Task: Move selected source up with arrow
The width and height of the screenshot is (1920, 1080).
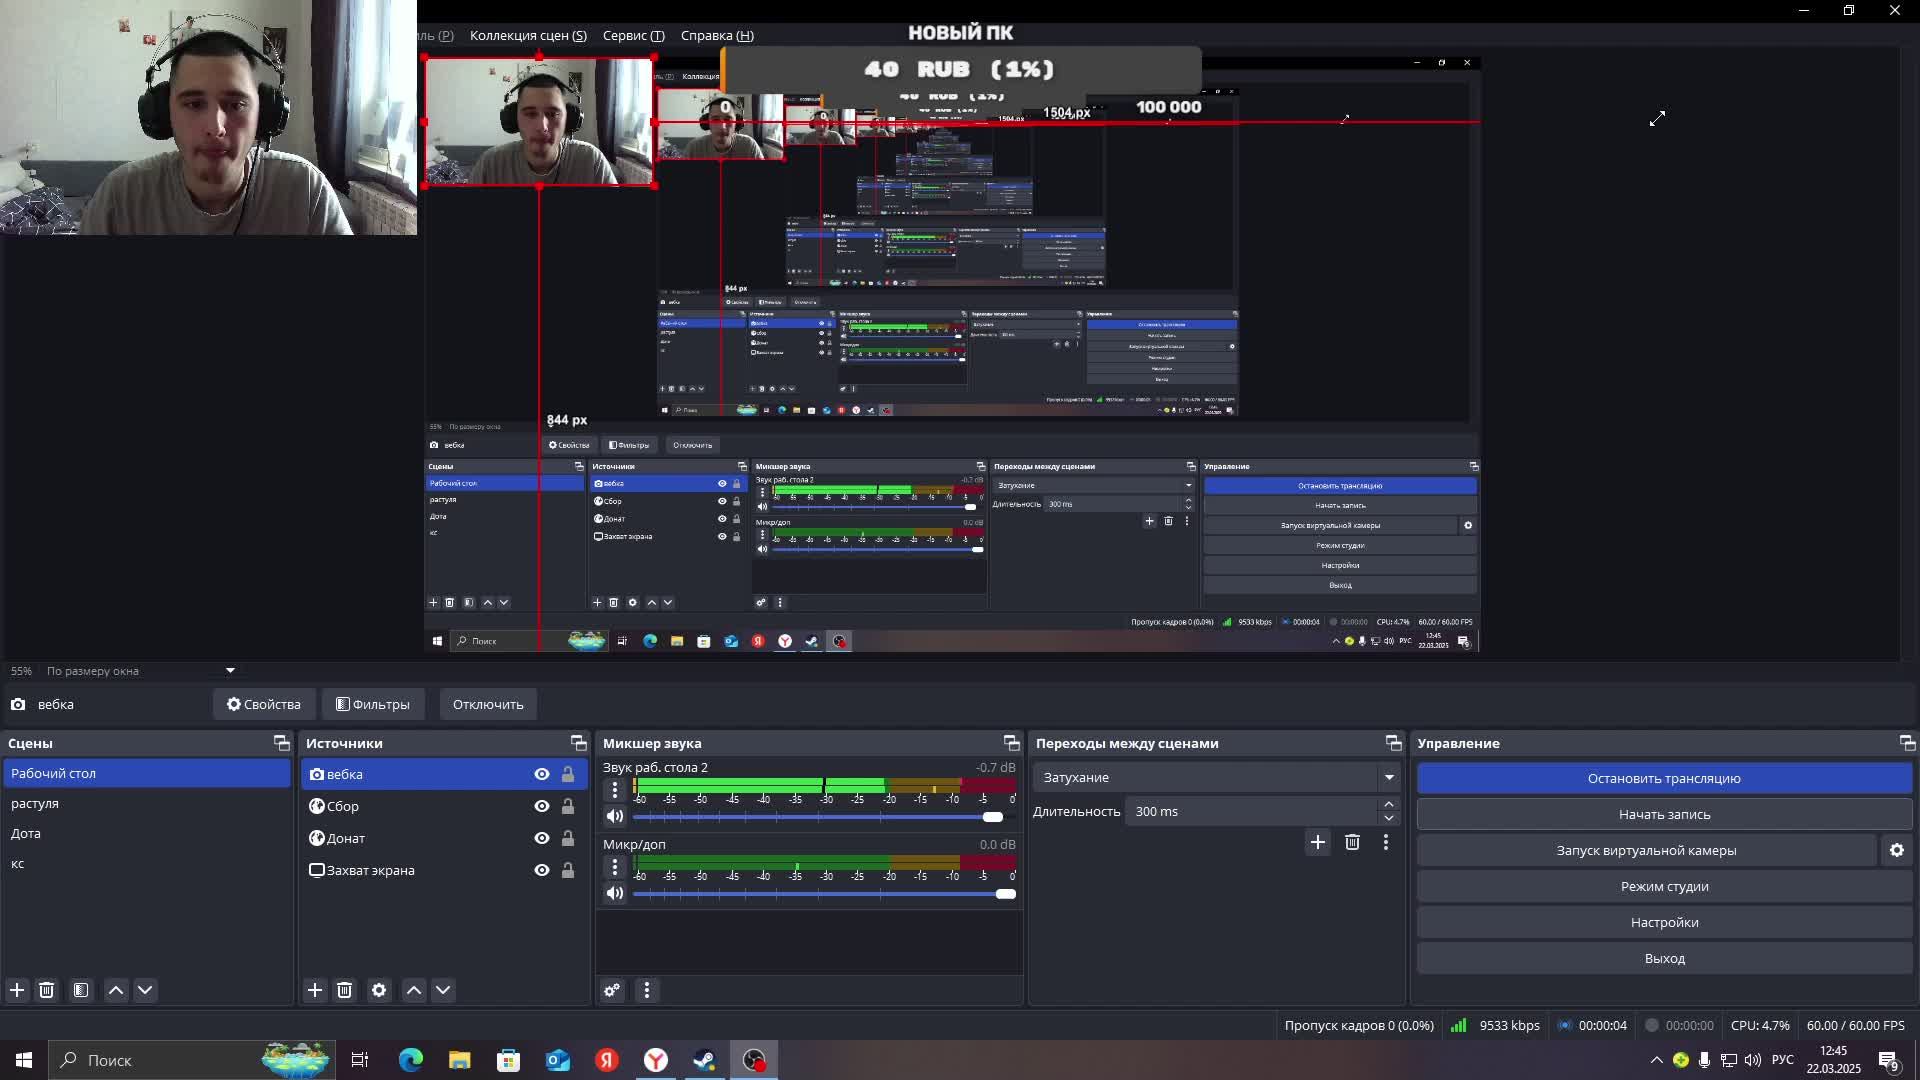Action: click(x=414, y=990)
